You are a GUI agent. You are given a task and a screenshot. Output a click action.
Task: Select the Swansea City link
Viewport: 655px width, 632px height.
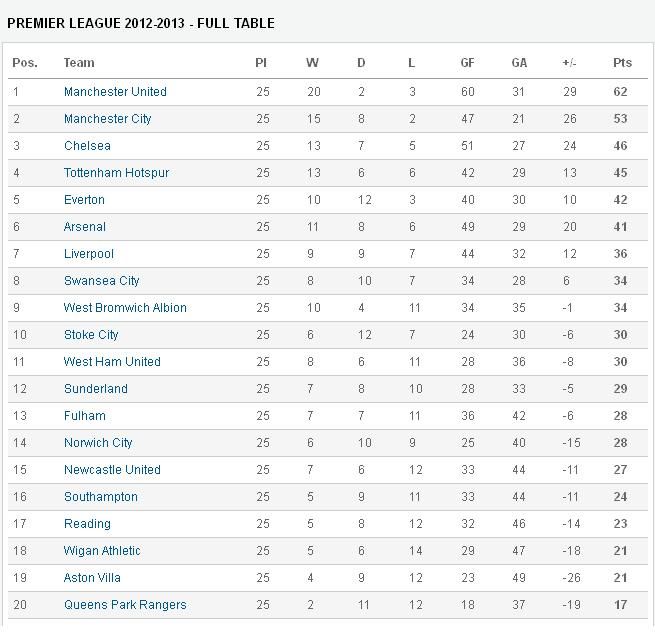point(101,281)
